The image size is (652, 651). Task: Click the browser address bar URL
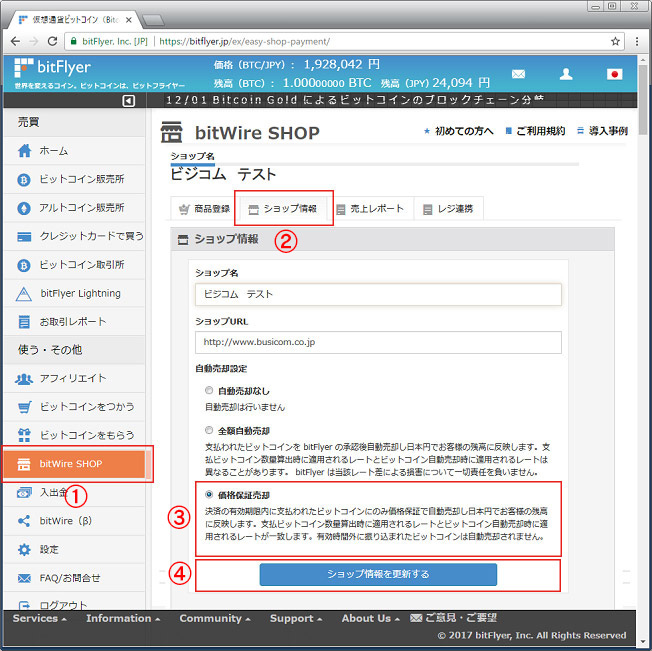[x=244, y=41]
